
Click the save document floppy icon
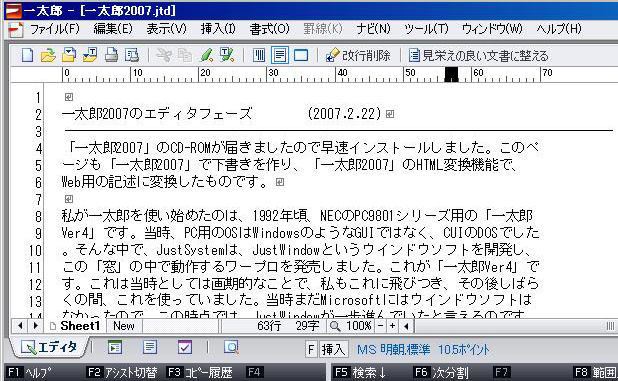coord(69,55)
